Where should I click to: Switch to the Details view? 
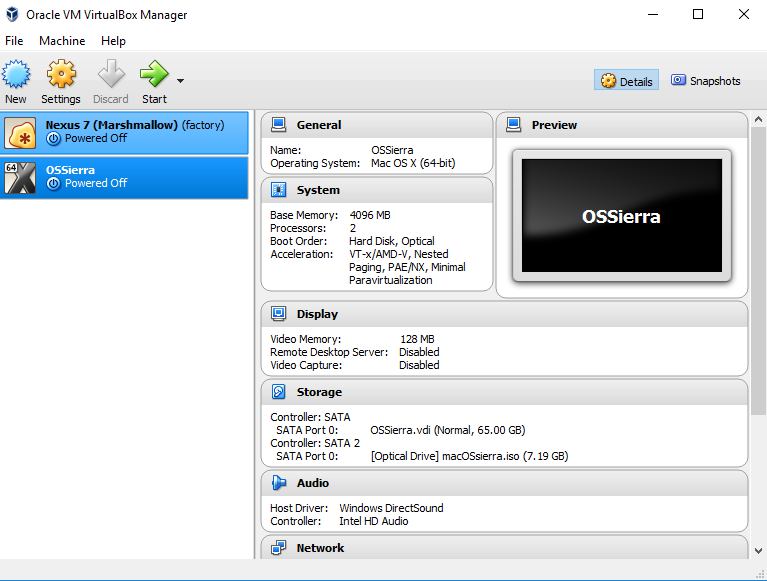click(x=627, y=81)
